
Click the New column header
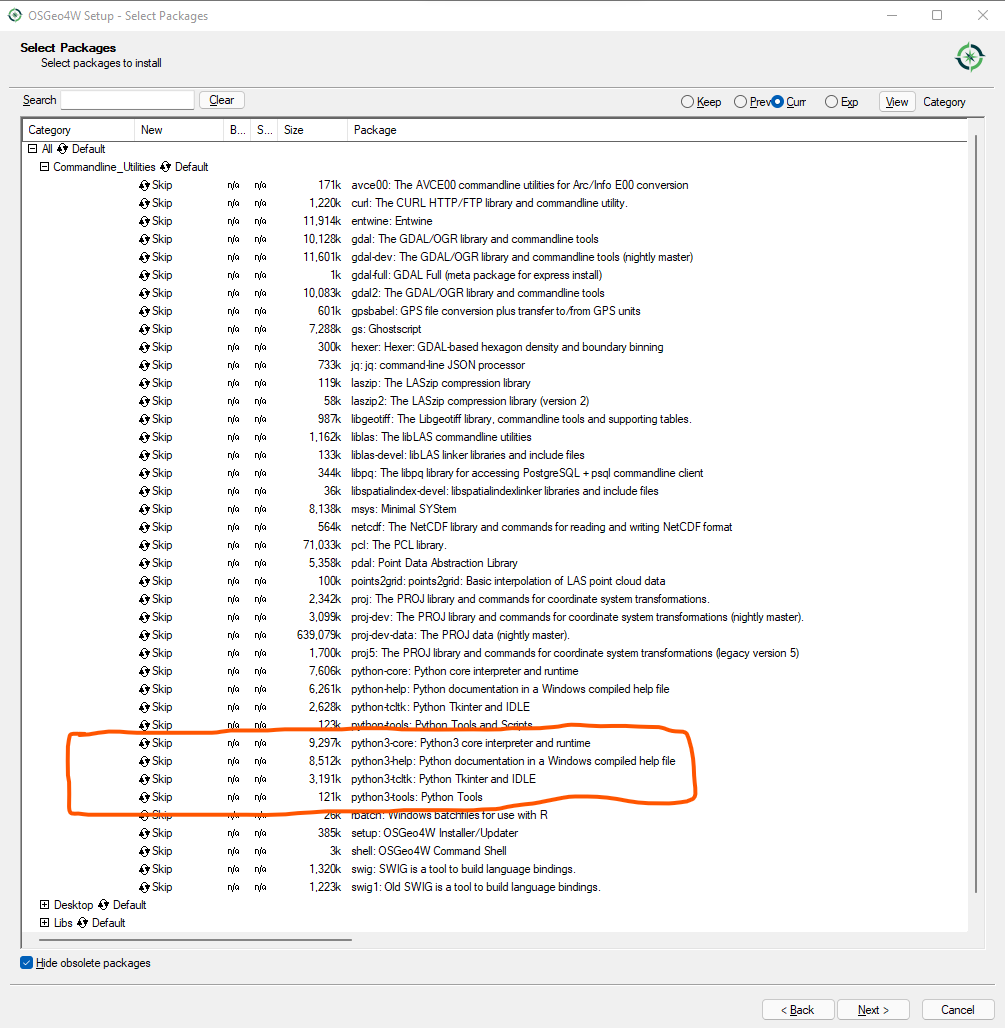click(179, 130)
